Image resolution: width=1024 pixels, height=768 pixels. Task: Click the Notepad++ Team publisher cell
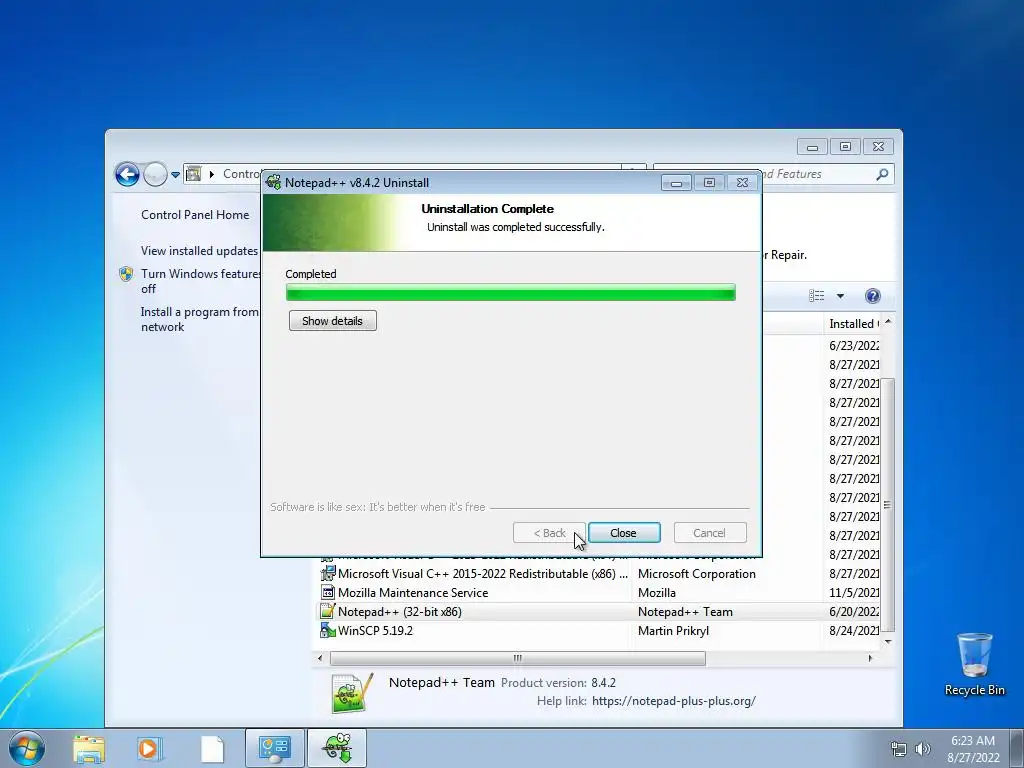[x=685, y=612]
